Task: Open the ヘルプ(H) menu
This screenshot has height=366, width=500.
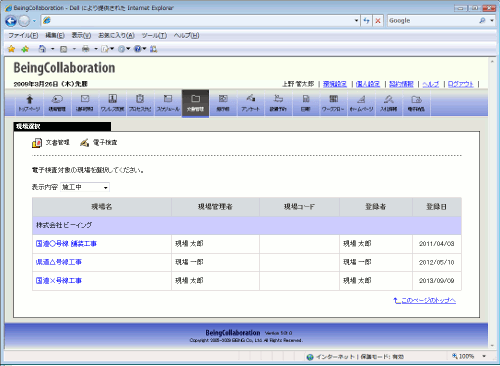Action: pos(186,35)
